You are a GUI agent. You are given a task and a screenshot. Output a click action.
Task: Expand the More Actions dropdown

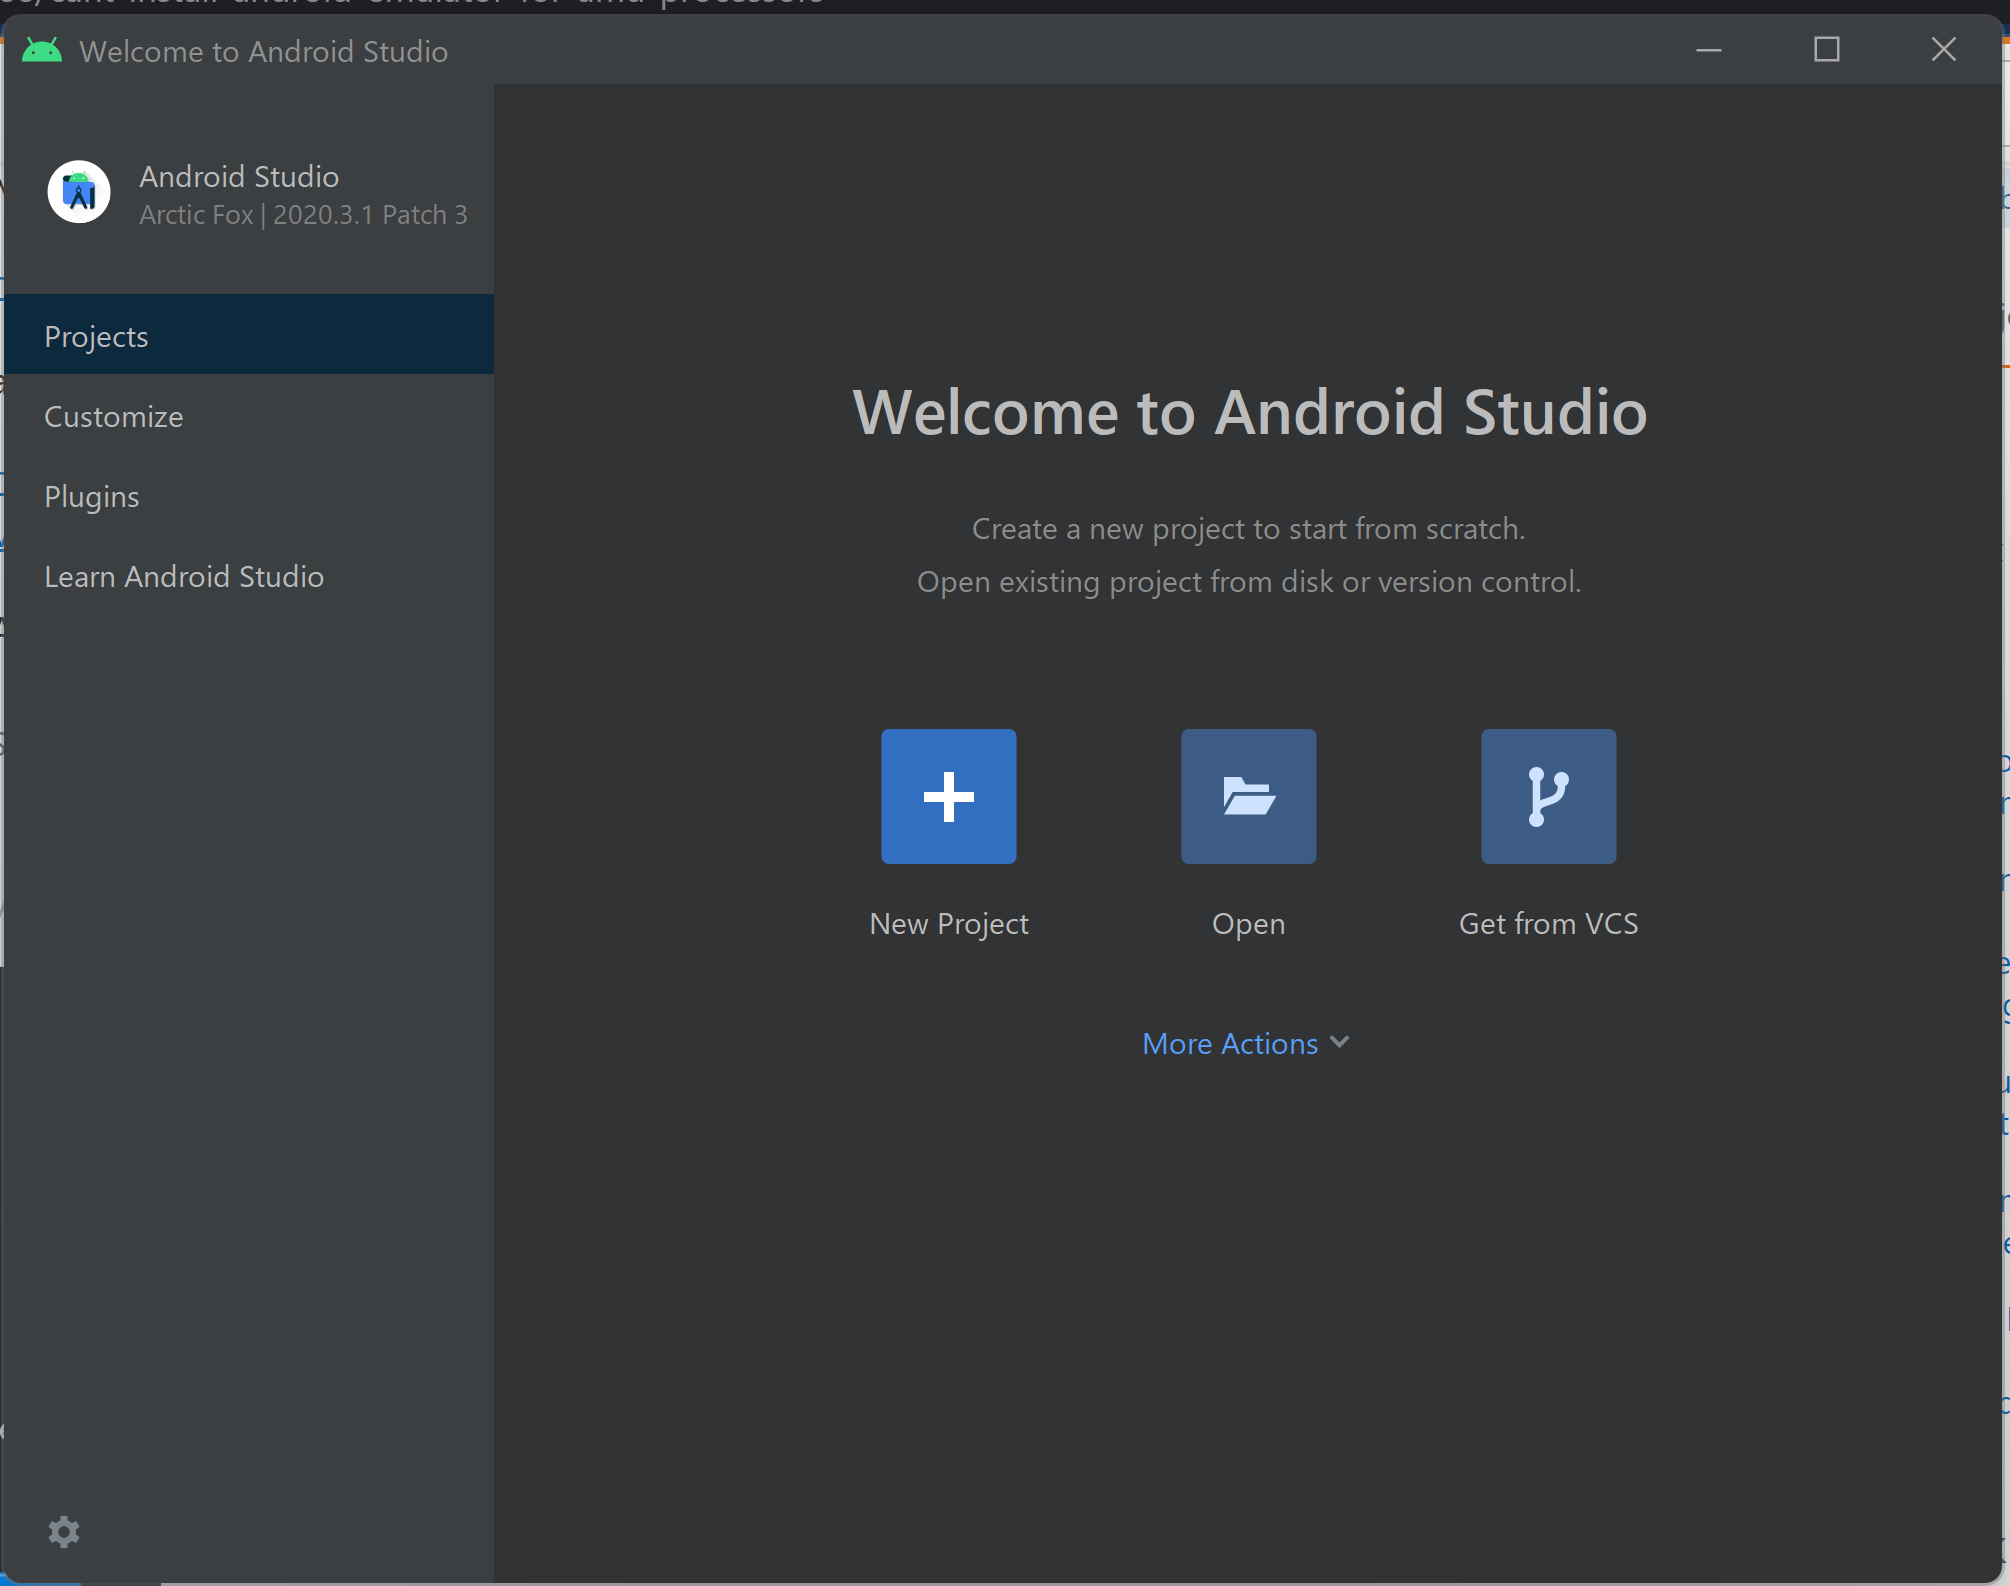click(x=1245, y=1043)
